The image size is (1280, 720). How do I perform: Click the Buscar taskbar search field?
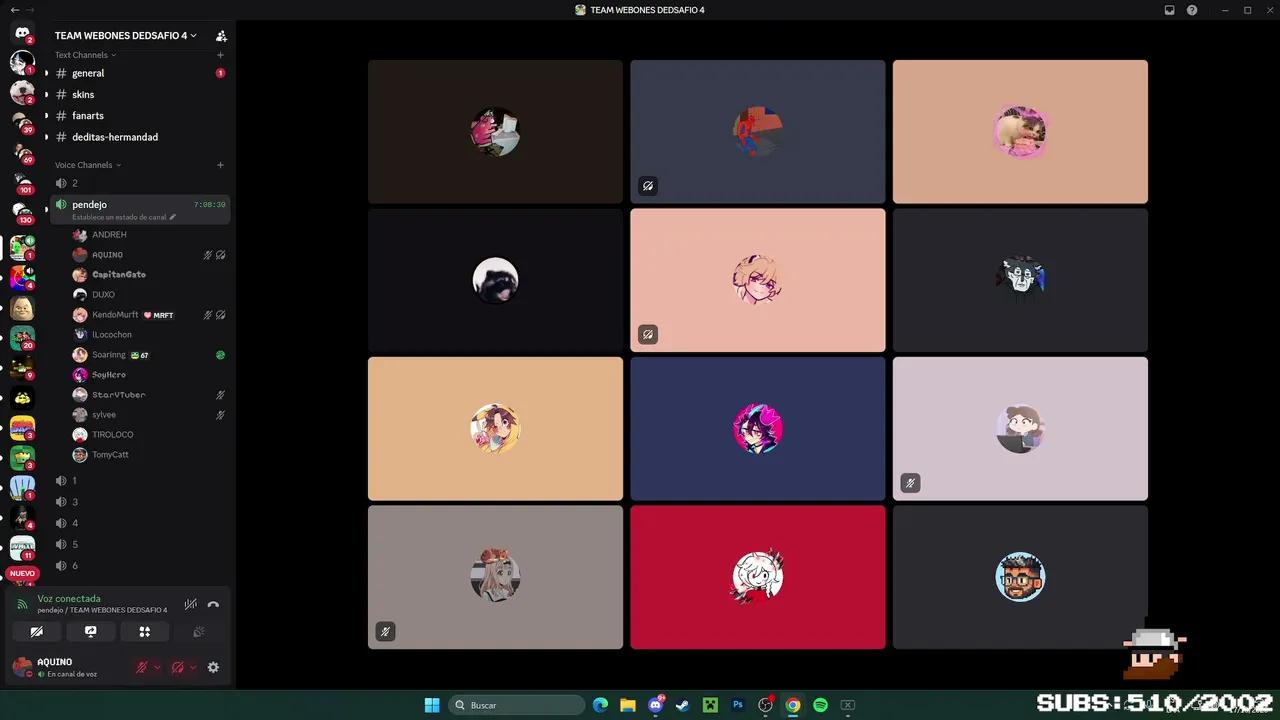coord(516,705)
